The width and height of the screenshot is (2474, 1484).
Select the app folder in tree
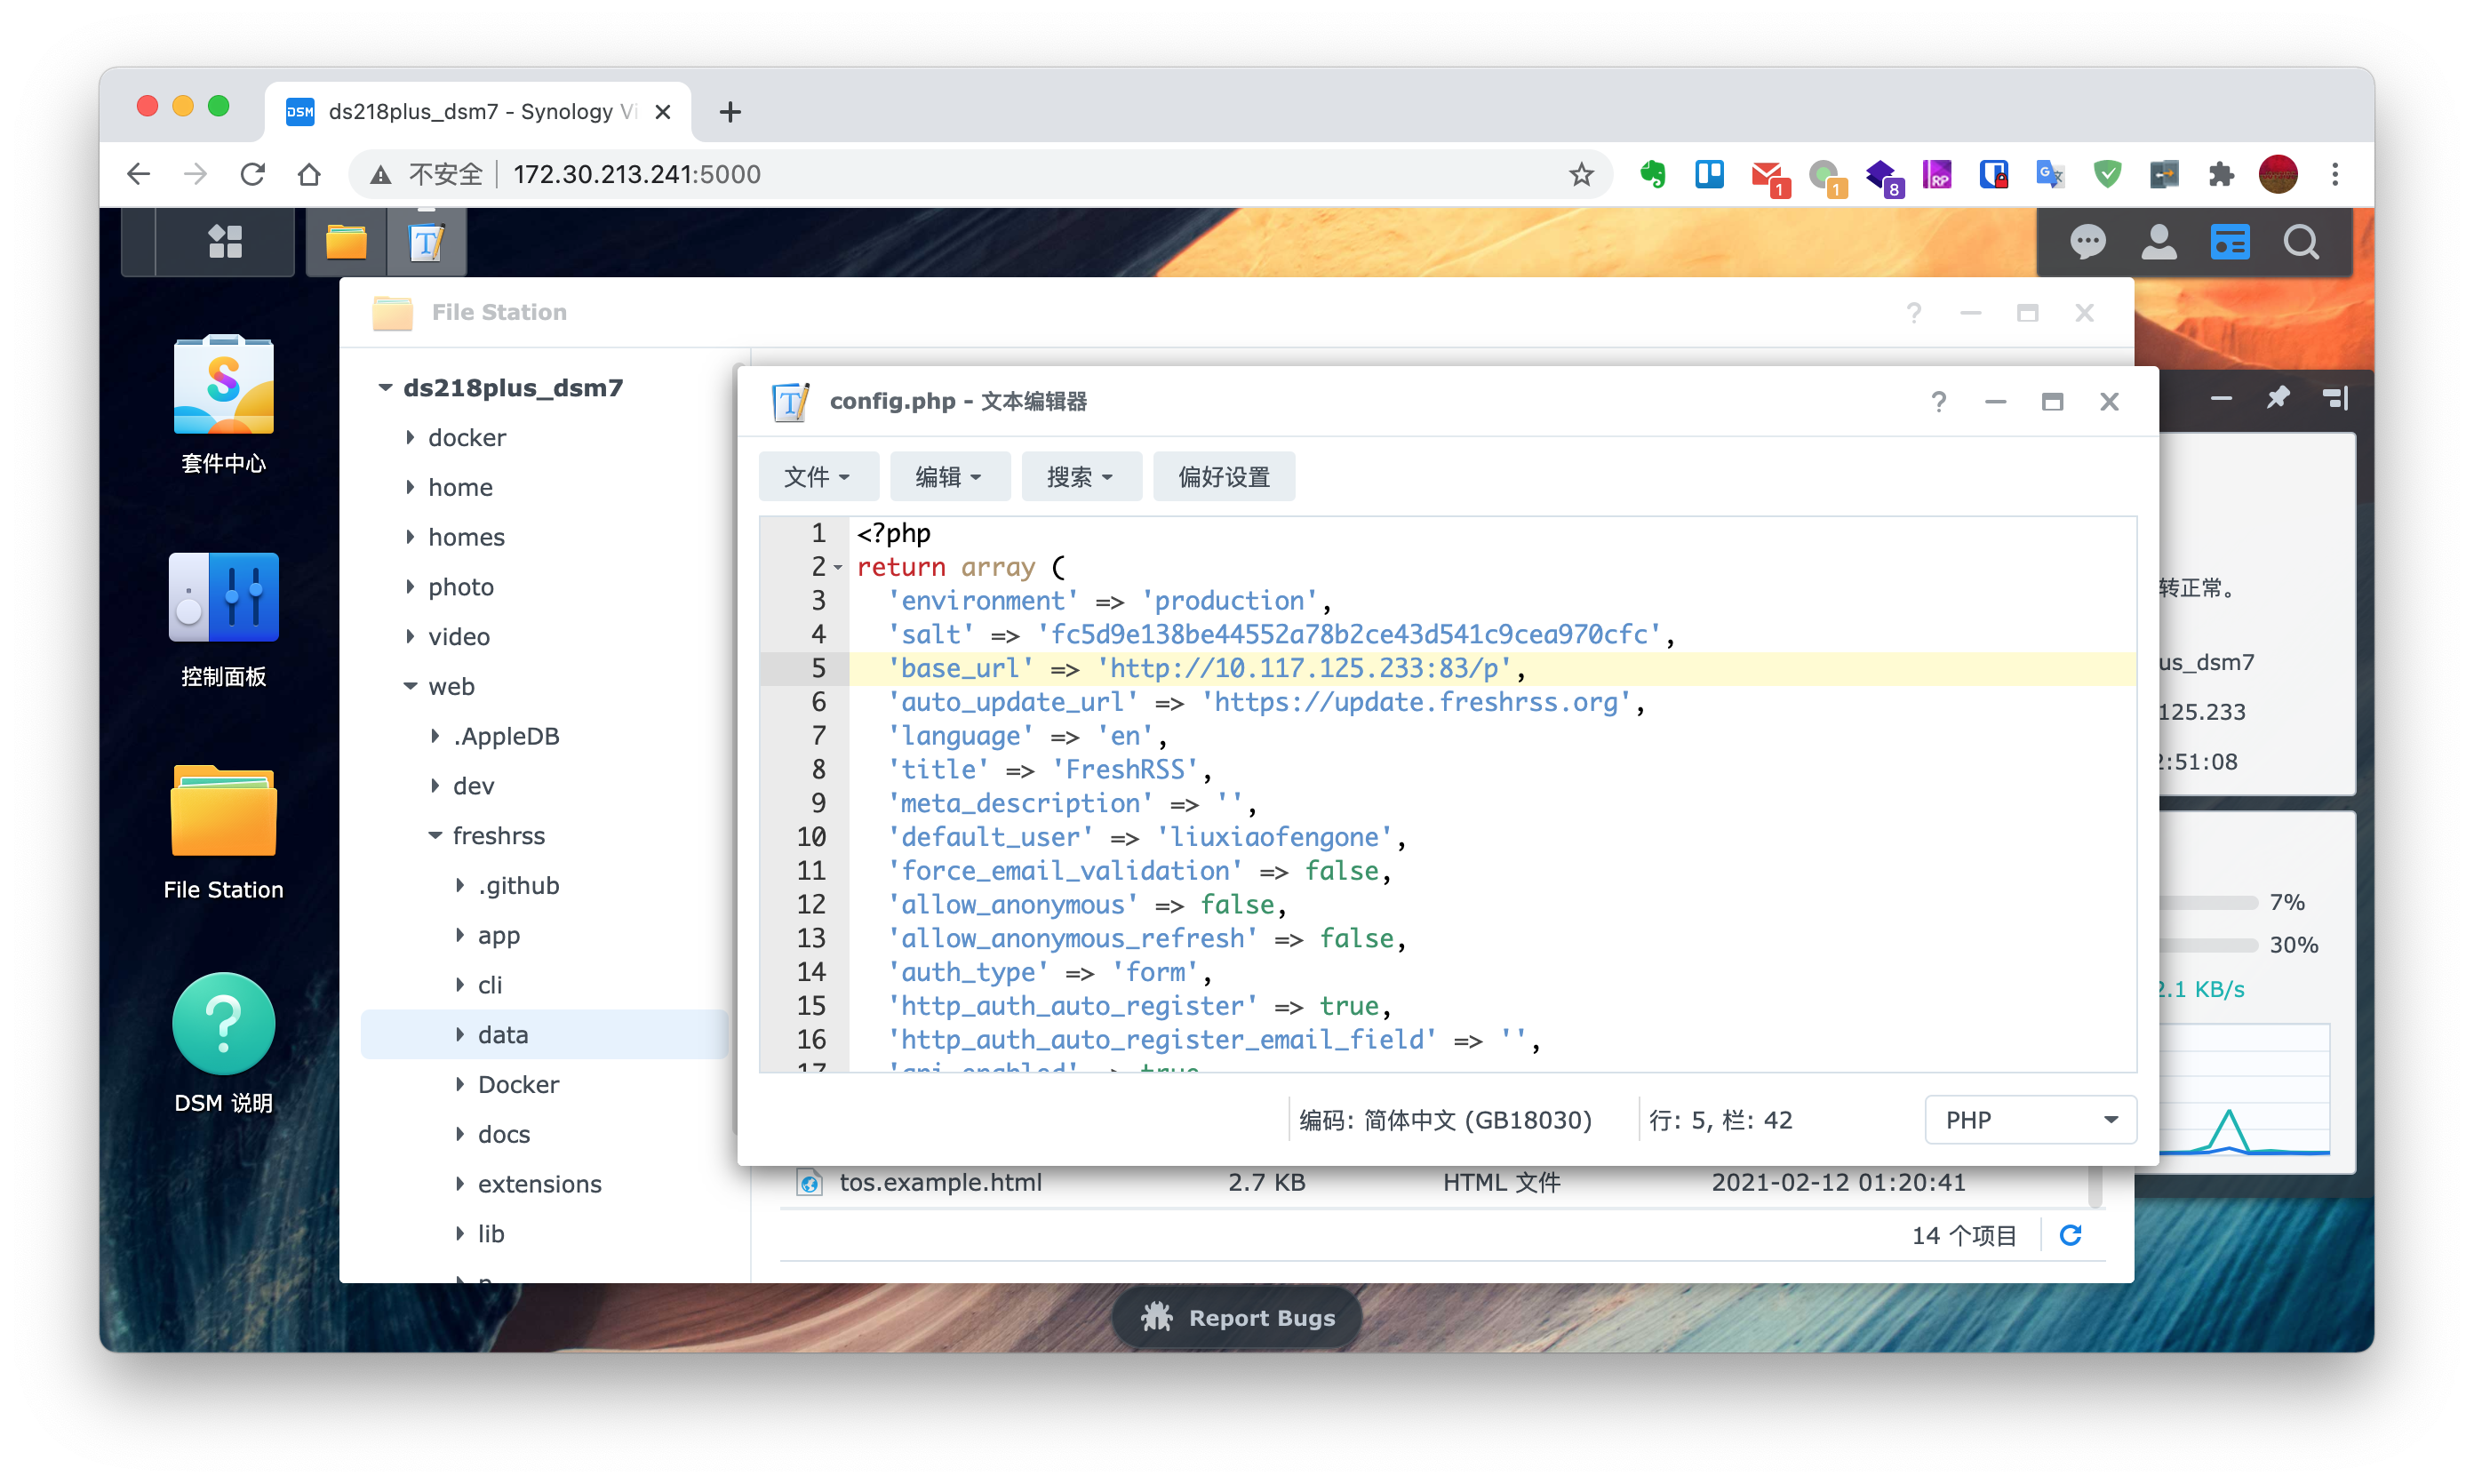(x=499, y=935)
